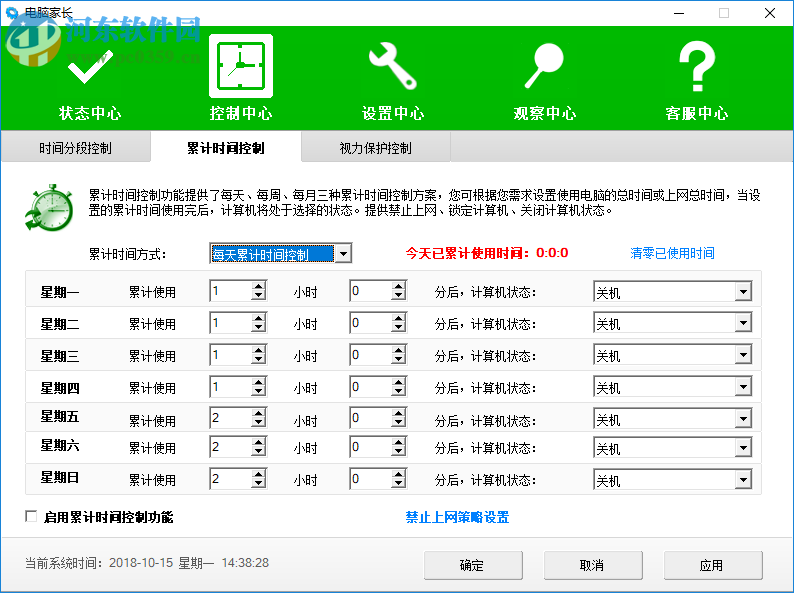This screenshot has width=794, height=593.
Task: Decrease 星期三 hours with down arrow
Action: (259, 360)
